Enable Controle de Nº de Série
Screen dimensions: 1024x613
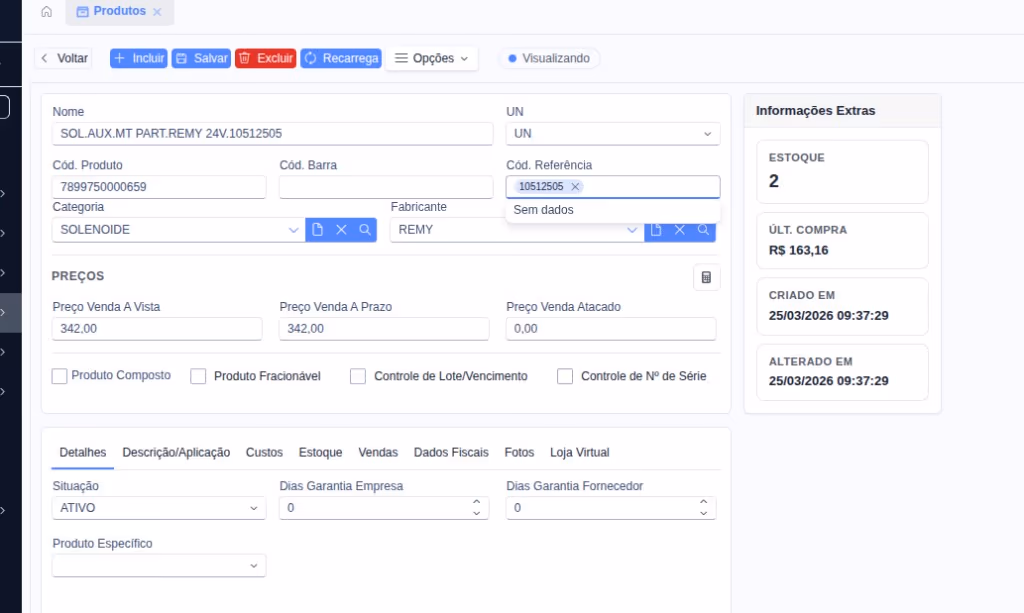point(565,376)
